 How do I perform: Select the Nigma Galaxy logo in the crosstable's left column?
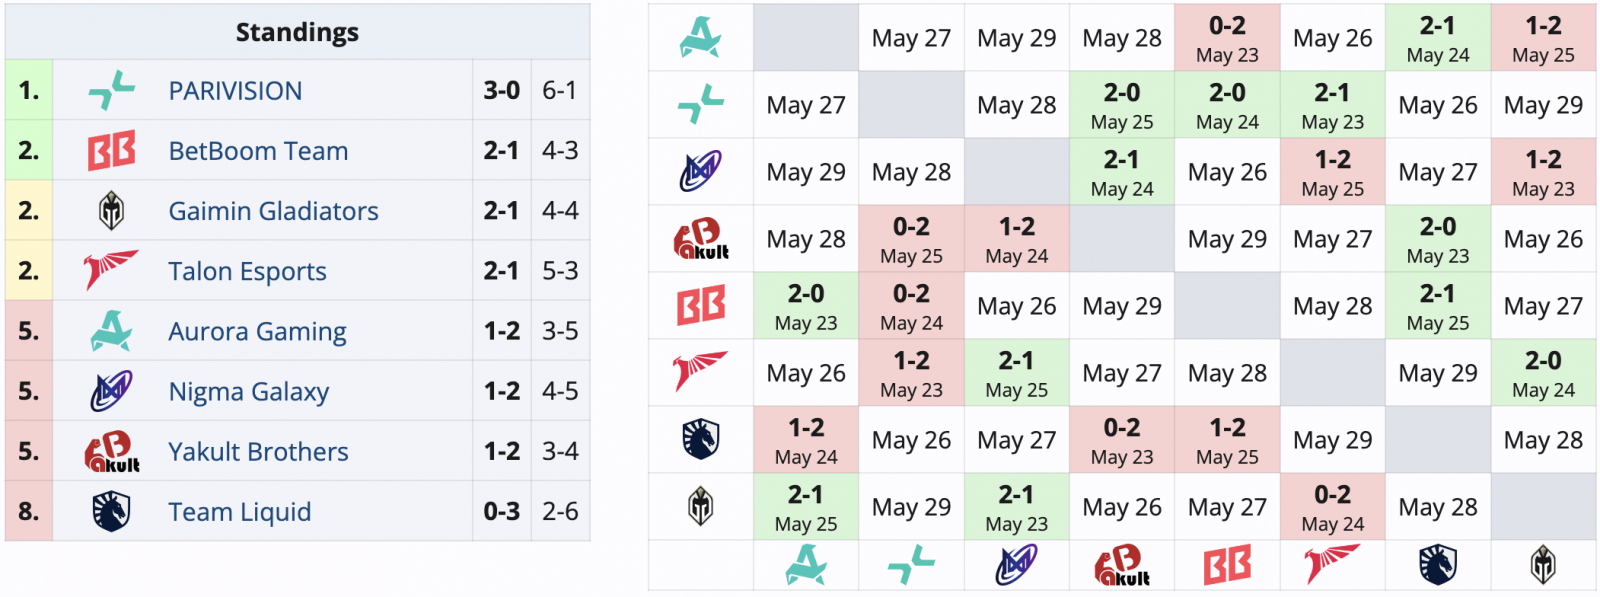click(x=700, y=172)
